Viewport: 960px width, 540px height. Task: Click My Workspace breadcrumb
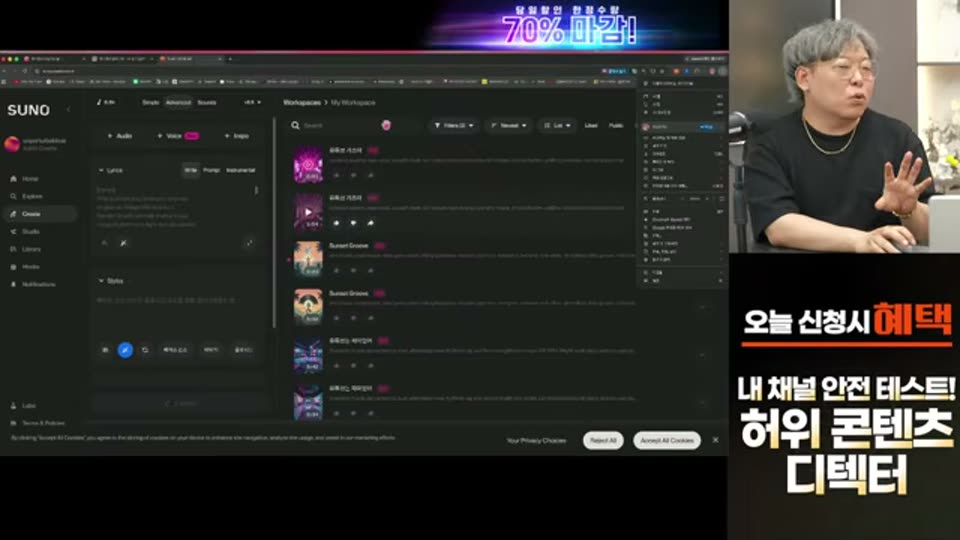tap(353, 102)
